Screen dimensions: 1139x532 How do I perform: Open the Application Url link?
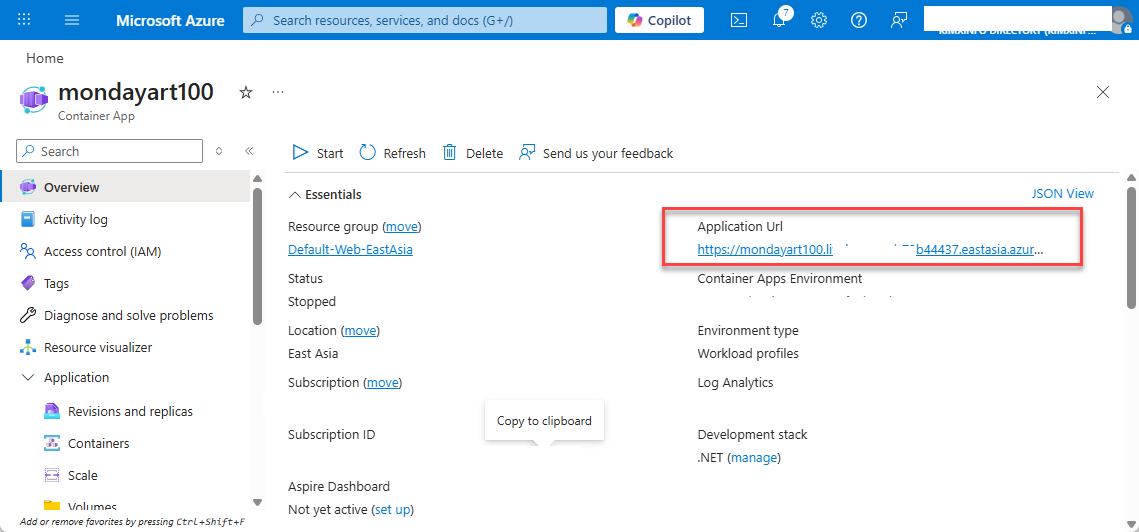870,249
